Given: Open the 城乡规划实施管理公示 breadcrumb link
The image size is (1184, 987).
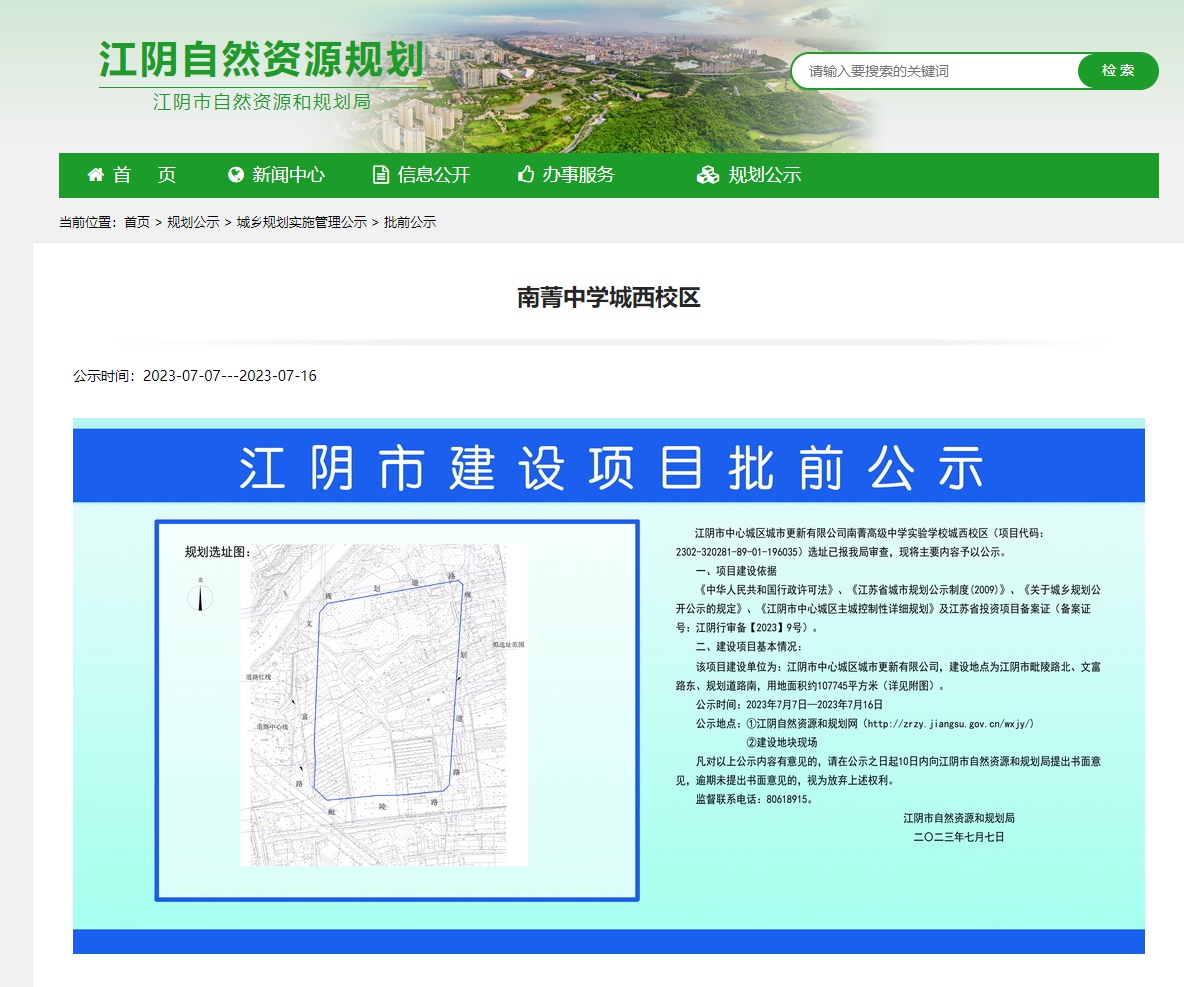Looking at the screenshot, I should point(301,222).
